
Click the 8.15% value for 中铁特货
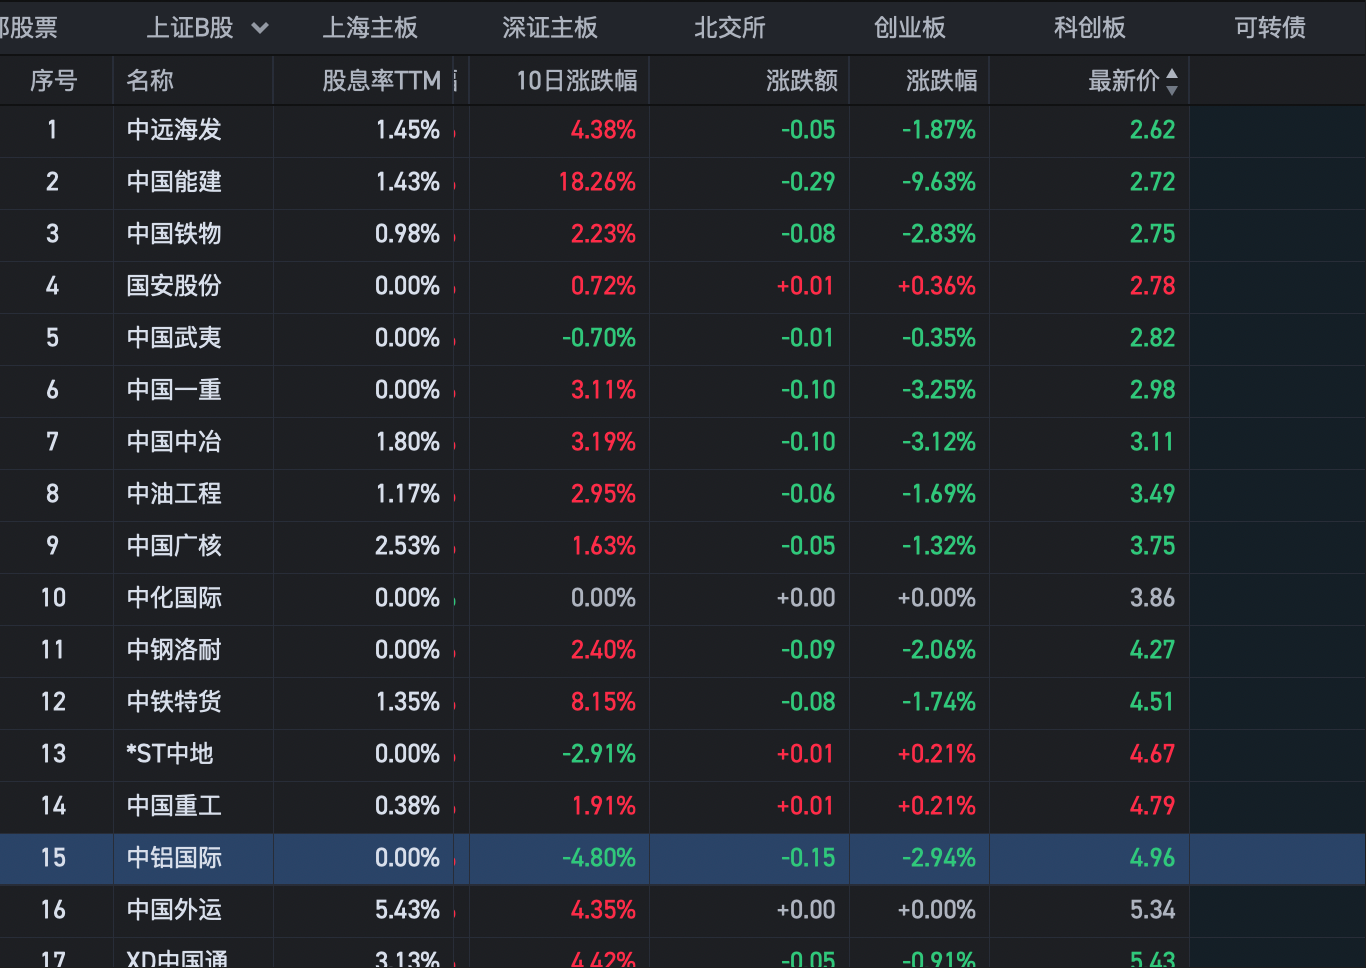pyautogui.click(x=603, y=702)
